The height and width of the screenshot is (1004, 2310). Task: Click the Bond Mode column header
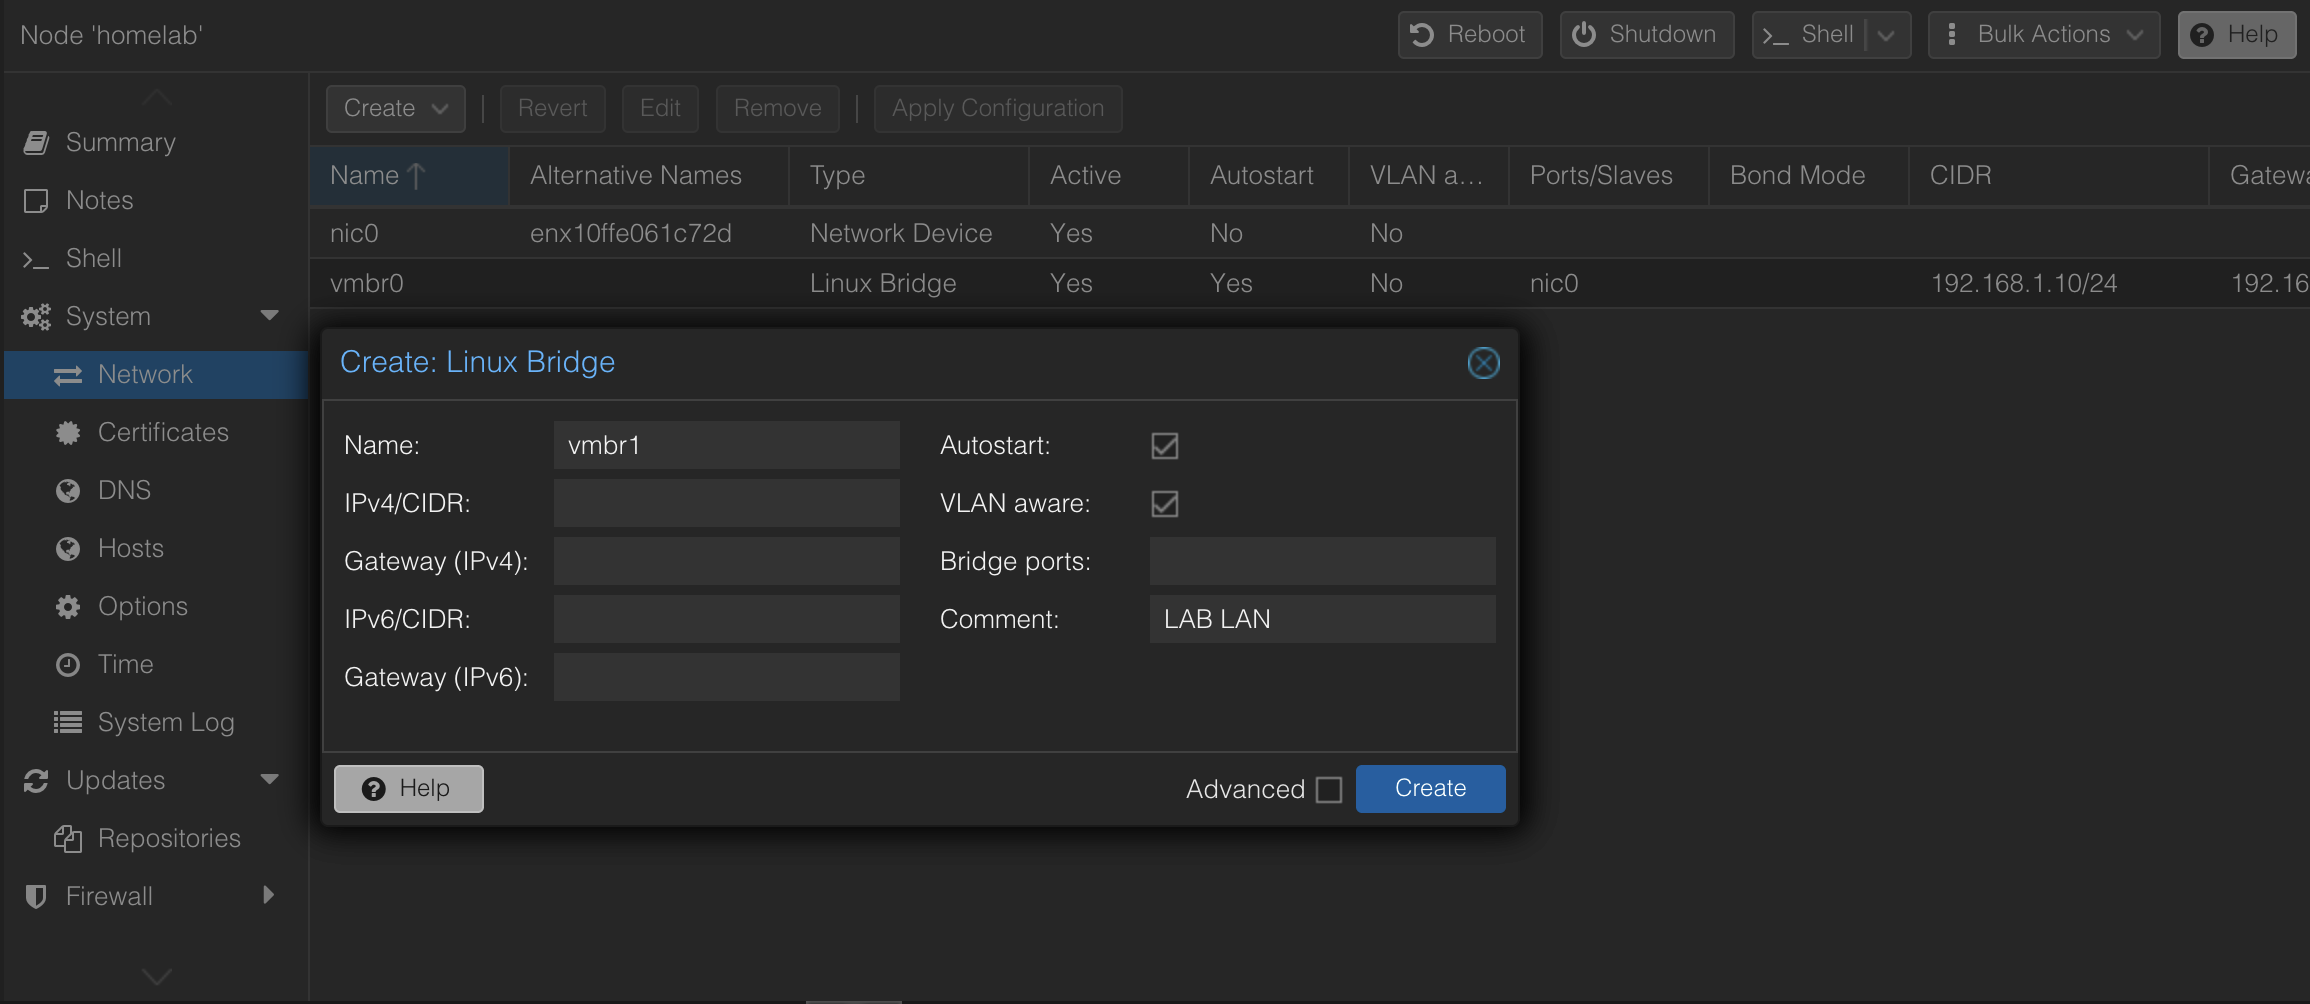(x=1809, y=176)
